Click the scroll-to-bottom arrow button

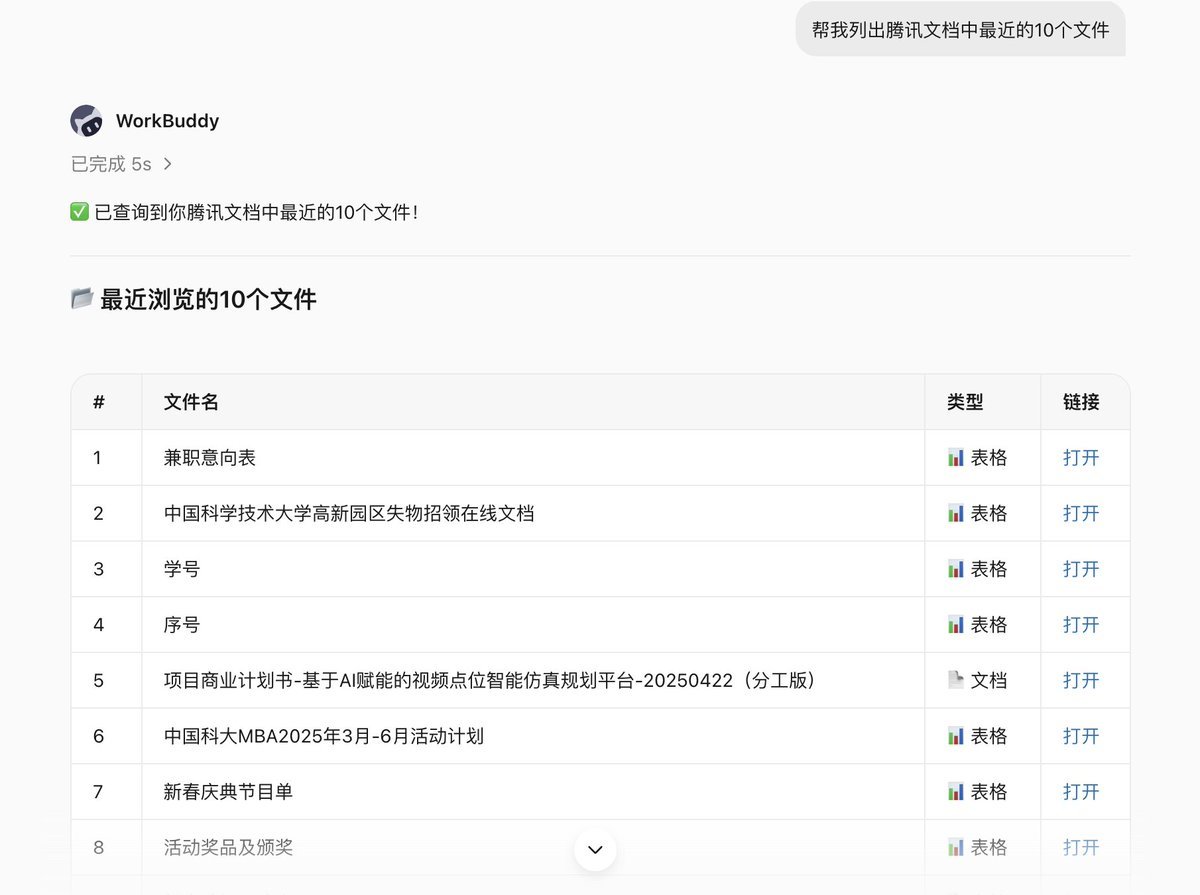(x=595, y=849)
